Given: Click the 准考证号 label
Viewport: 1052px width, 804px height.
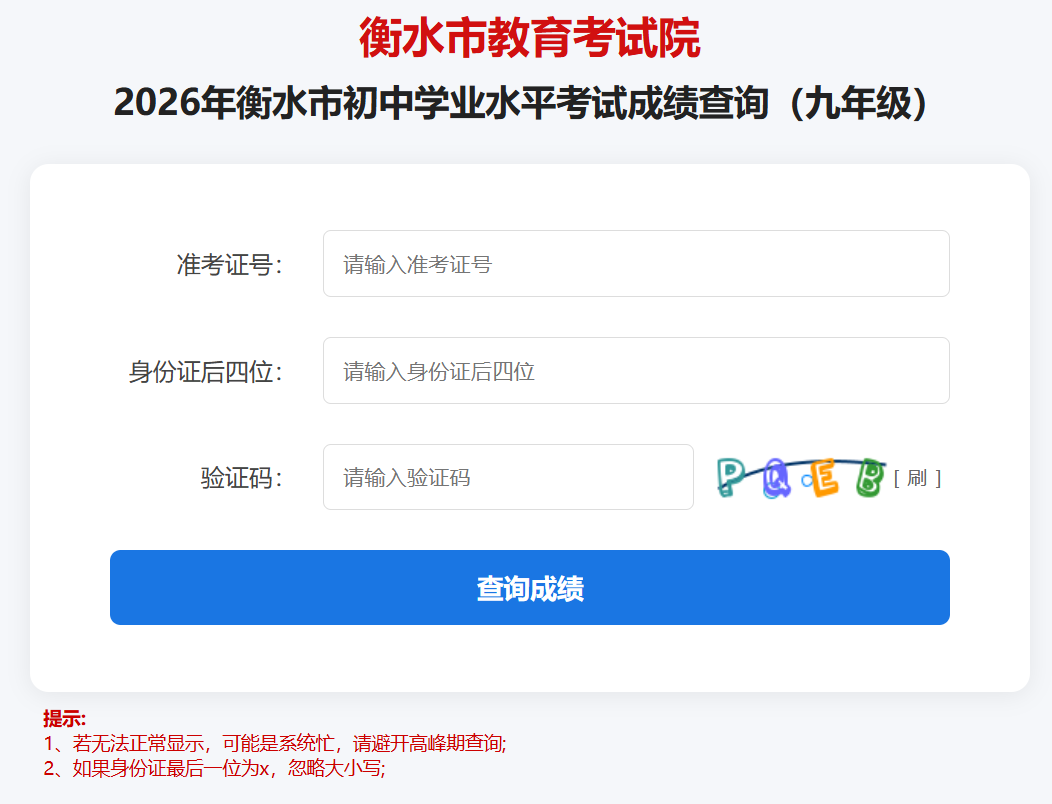Looking at the screenshot, I should (x=229, y=264).
